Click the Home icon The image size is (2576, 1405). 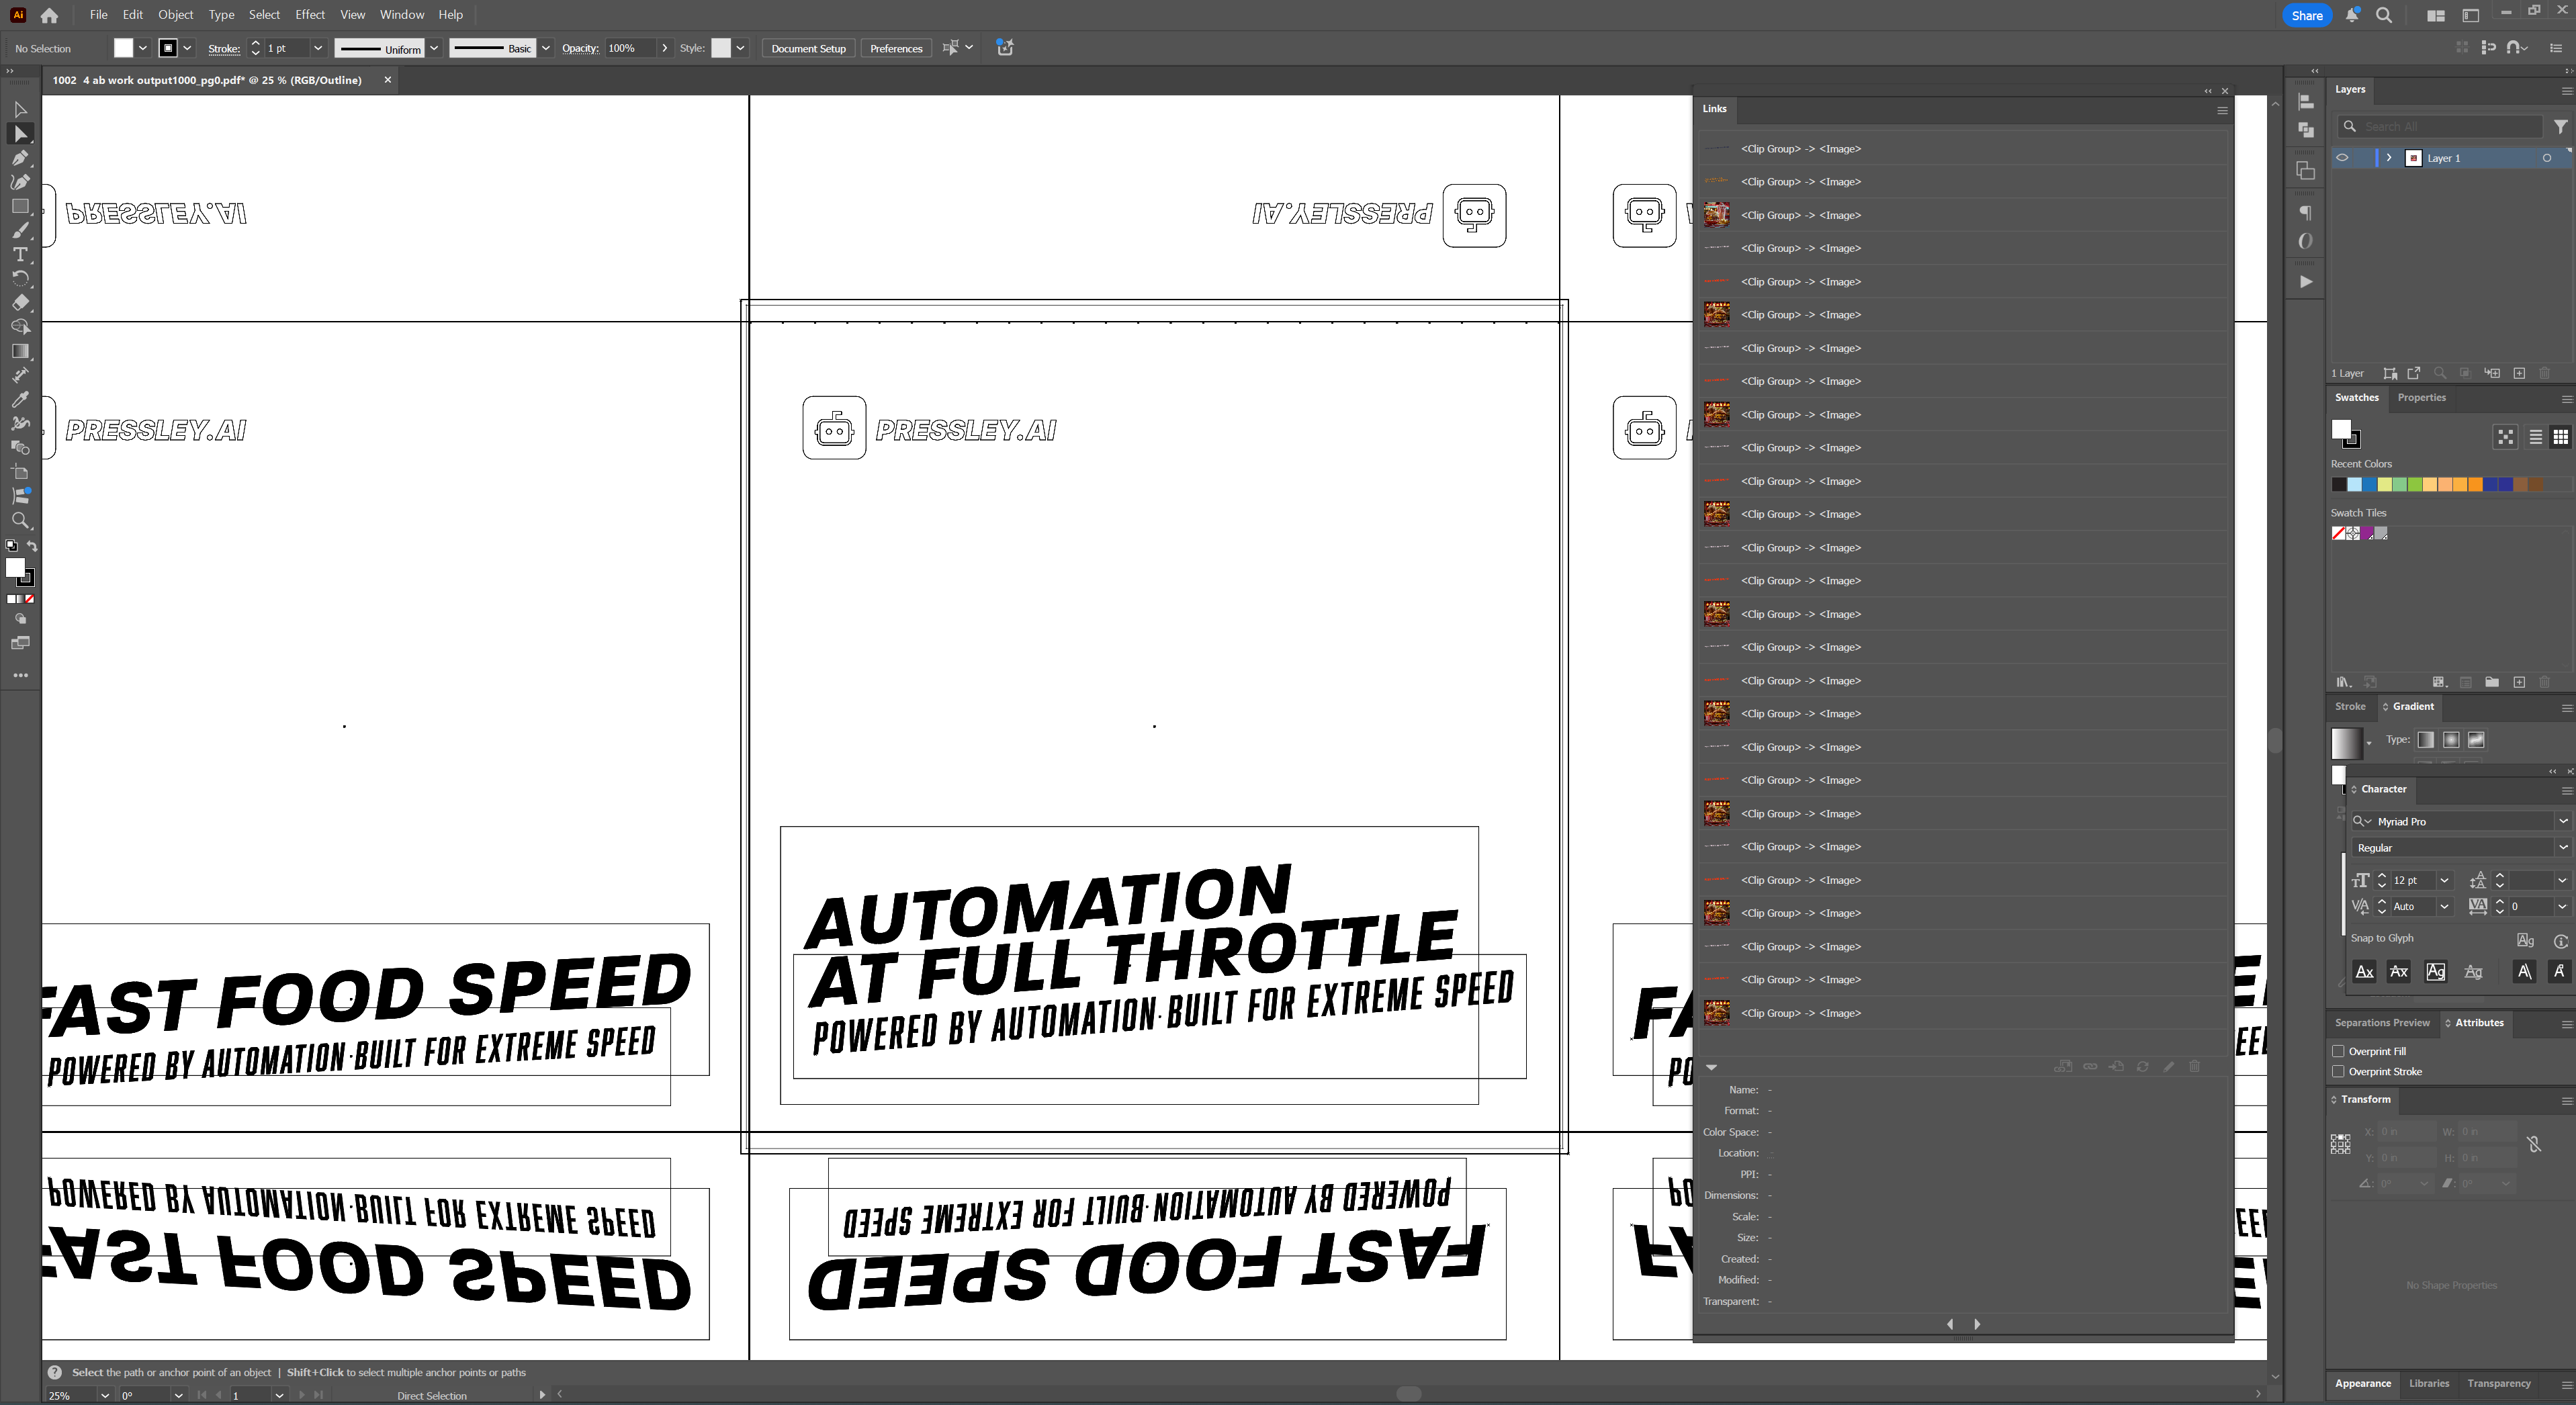point(49,15)
